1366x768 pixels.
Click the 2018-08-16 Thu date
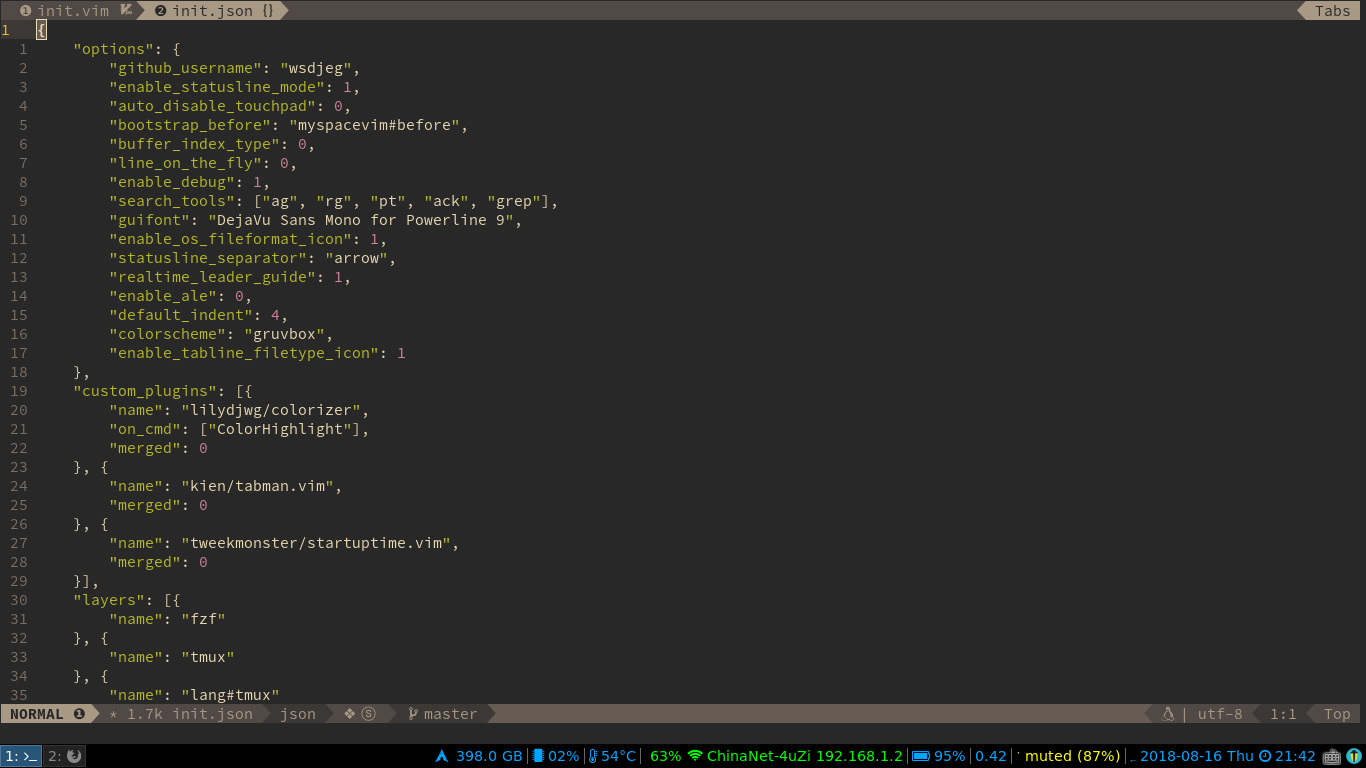click(1197, 756)
